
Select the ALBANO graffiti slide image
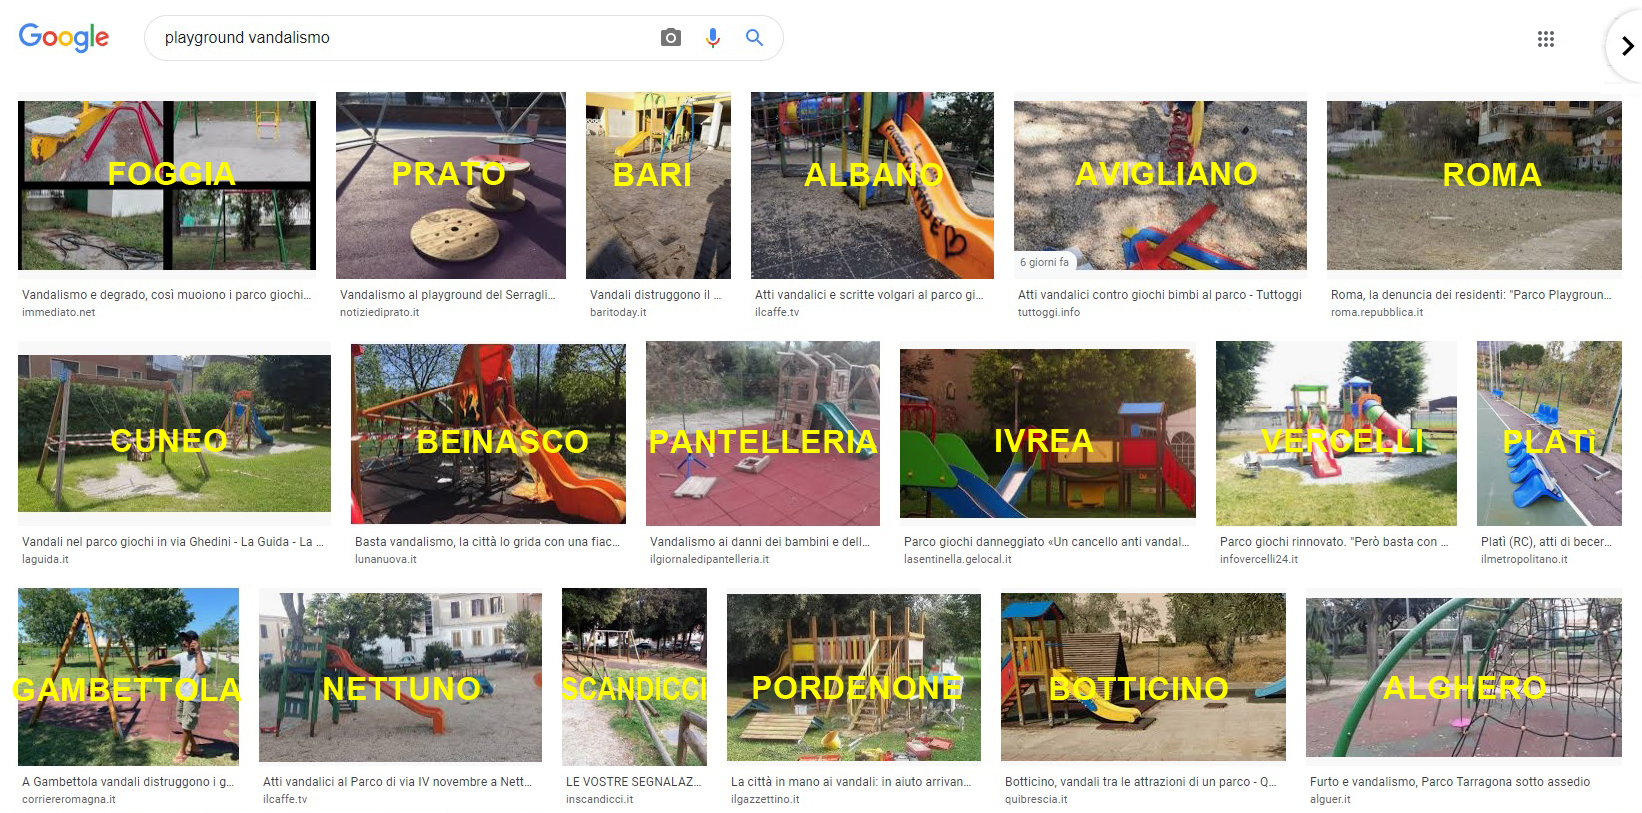pyautogui.click(x=872, y=185)
